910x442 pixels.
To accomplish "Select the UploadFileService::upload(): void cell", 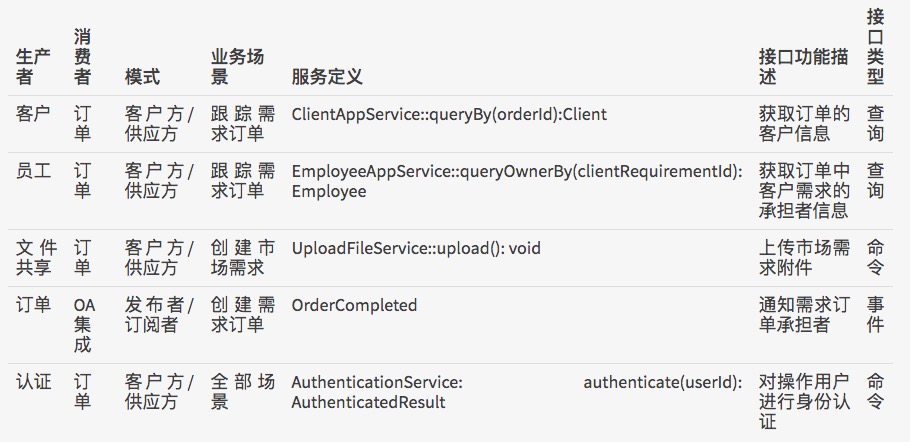I will pos(416,247).
